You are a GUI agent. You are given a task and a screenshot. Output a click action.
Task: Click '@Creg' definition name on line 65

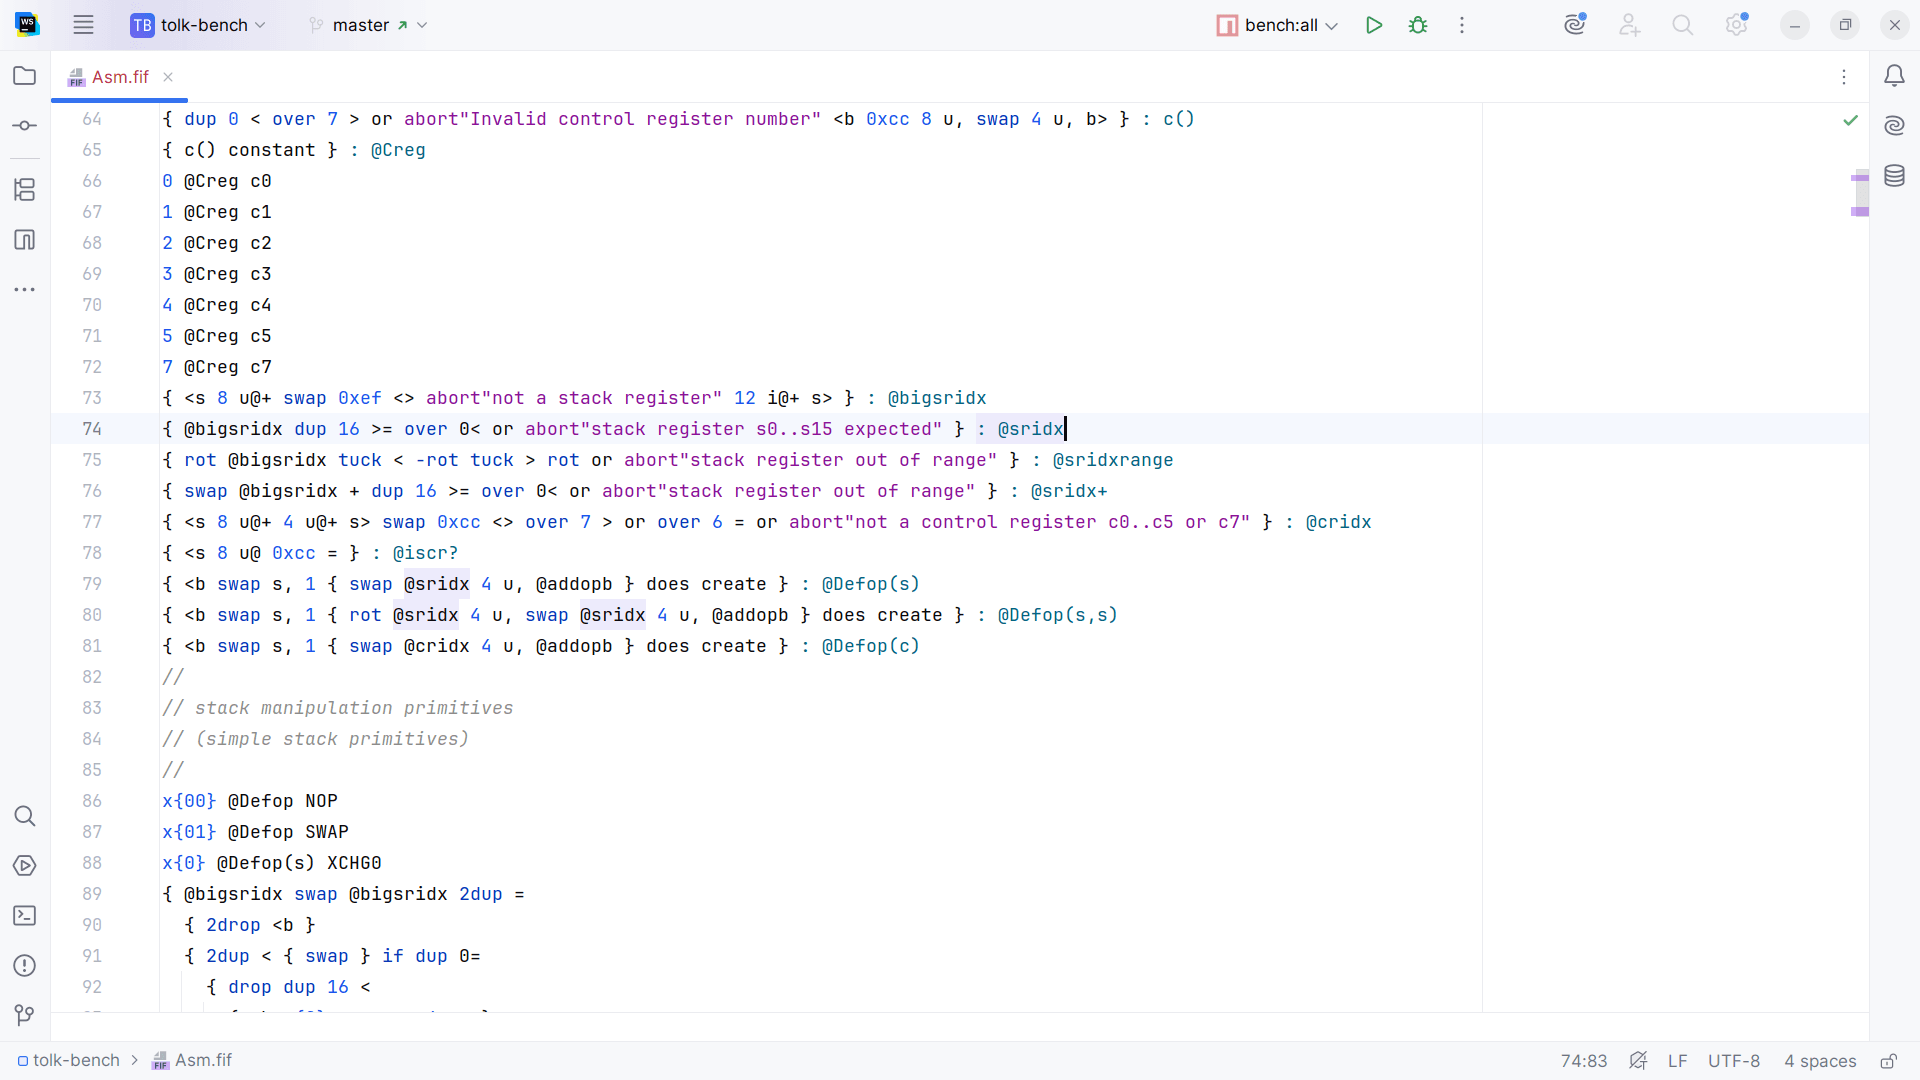(x=398, y=150)
